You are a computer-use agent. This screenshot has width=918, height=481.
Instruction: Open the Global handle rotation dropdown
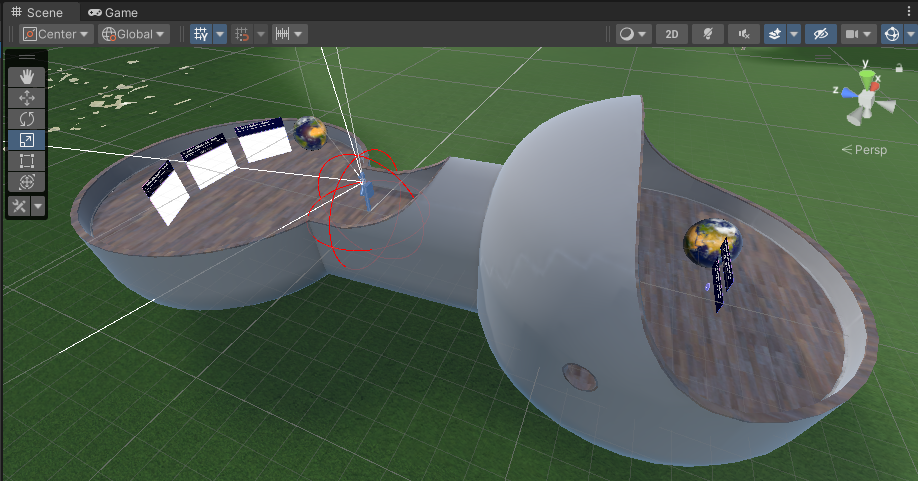coord(133,34)
